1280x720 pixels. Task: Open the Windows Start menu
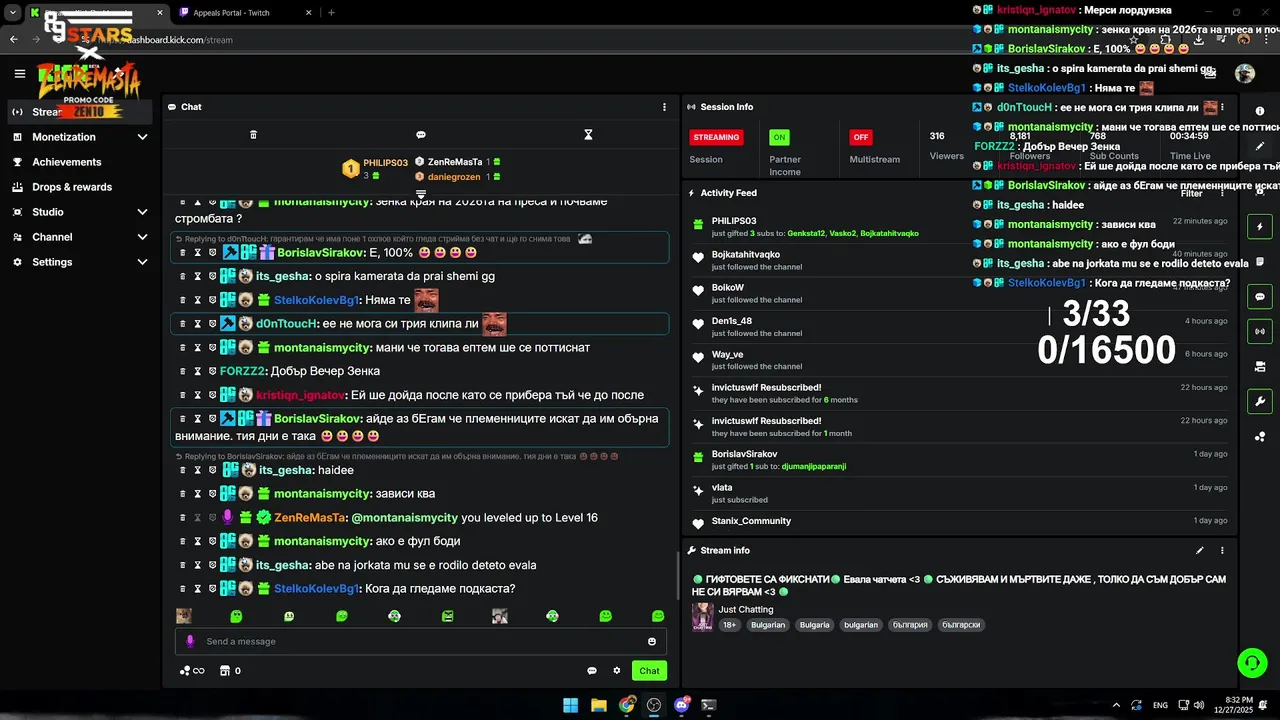(x=570, y=705)
